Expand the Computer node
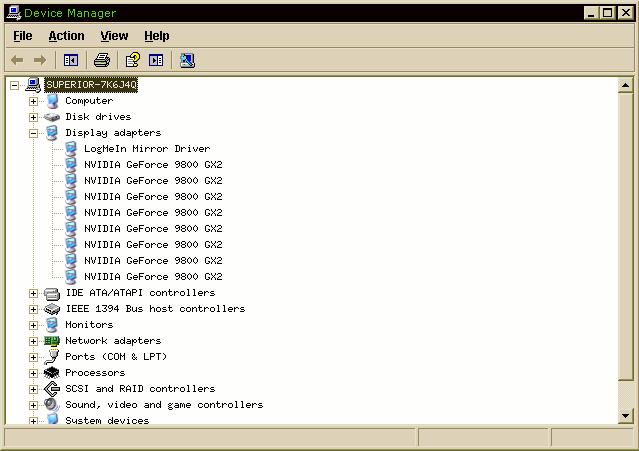 33,101
